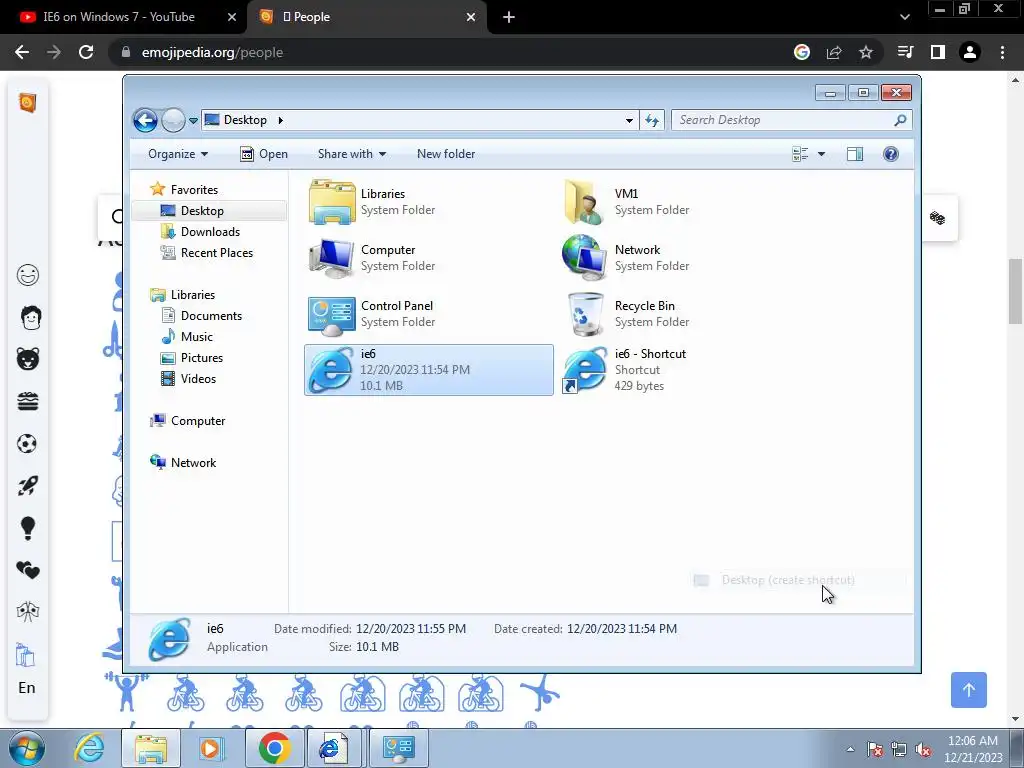Select Favorites in navigation pane
The image size is (1024, 768).
[194, 189]
